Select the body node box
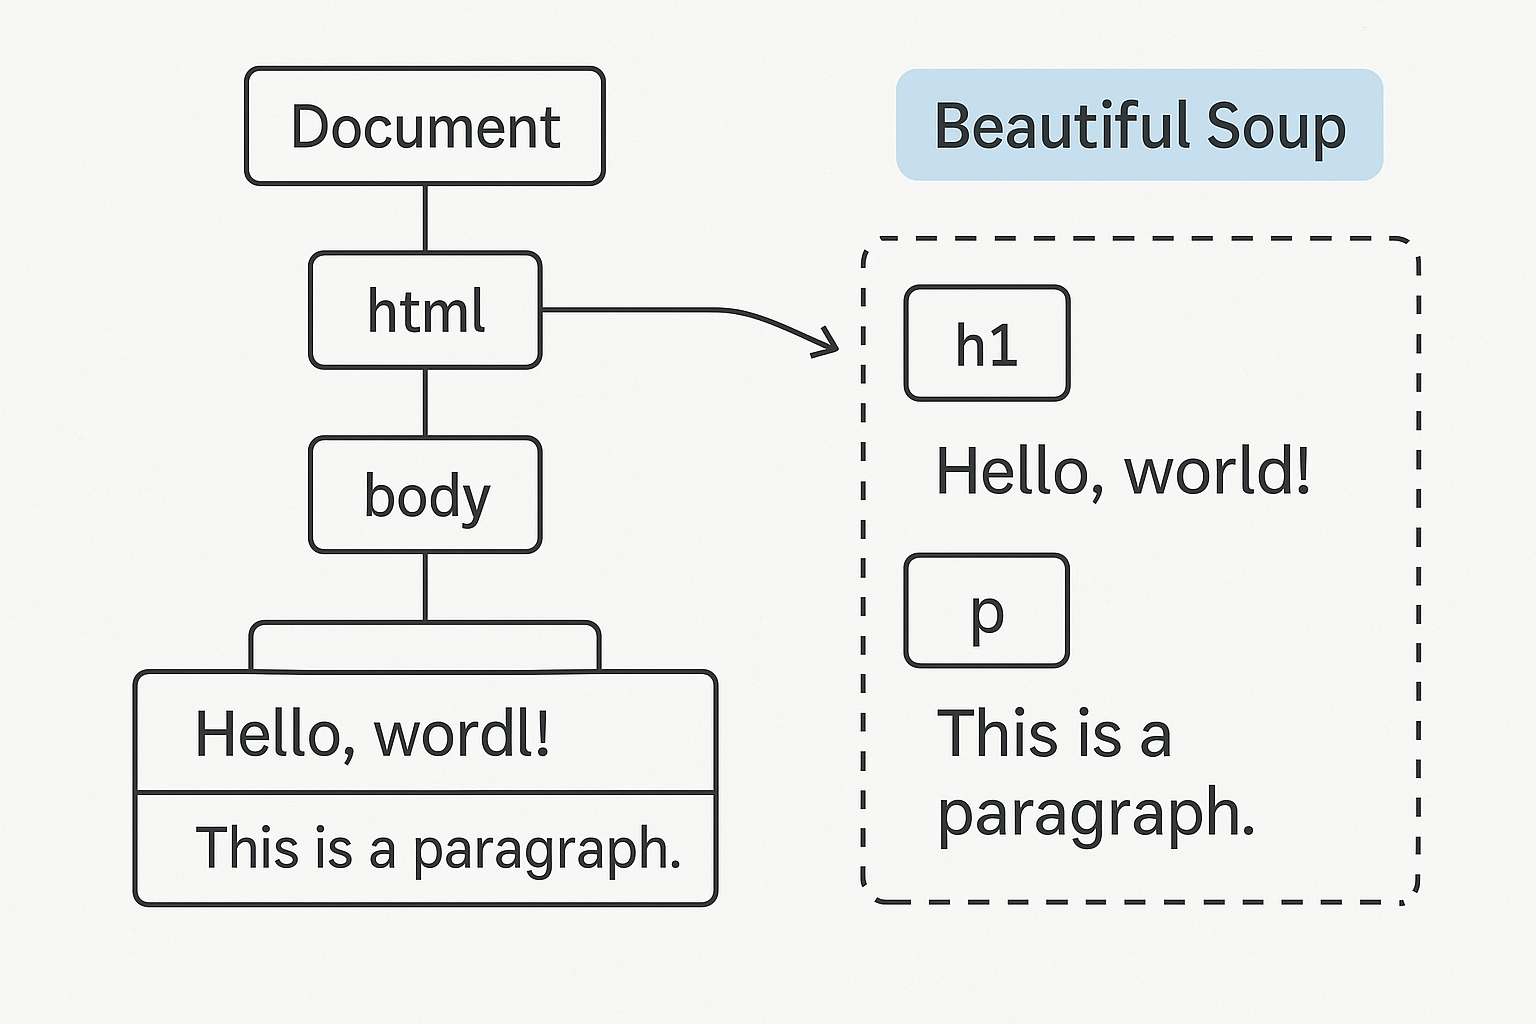Viewport: 1536px width, 1024px height. (x=425, y=495)
